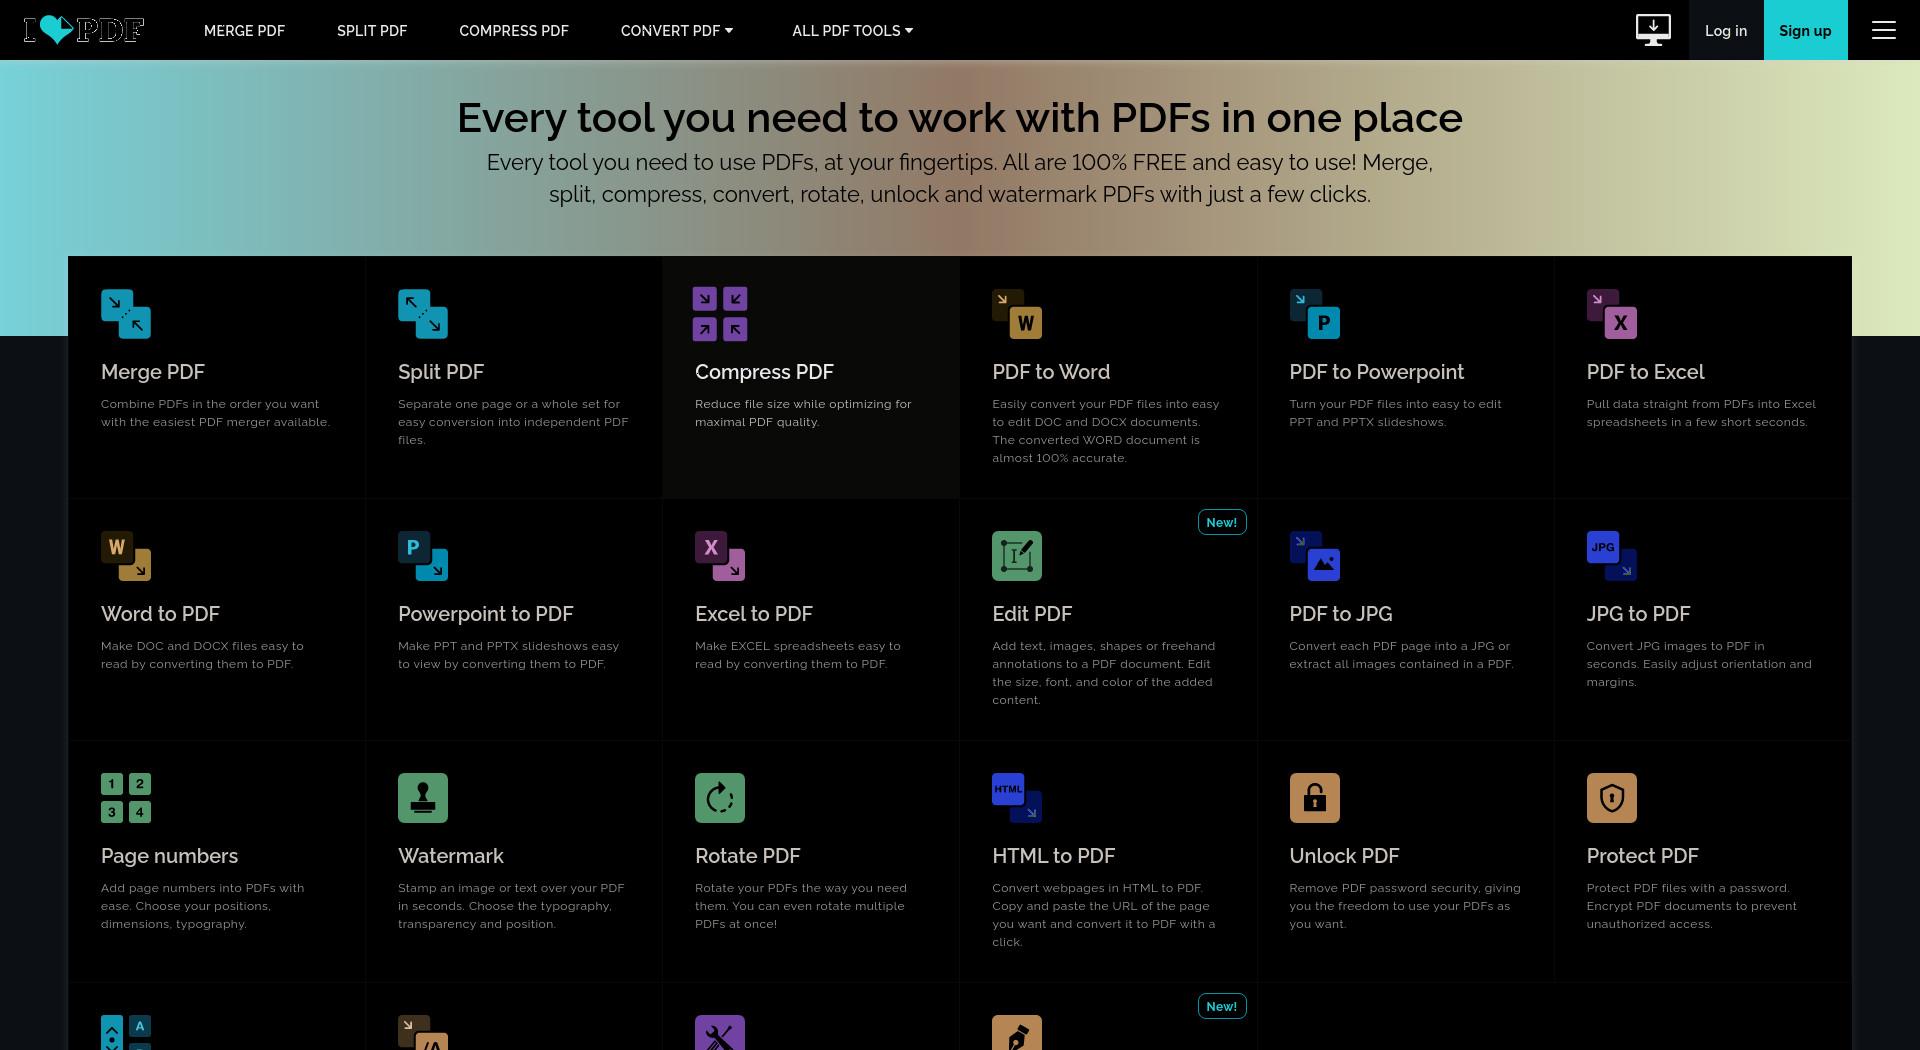1920x1050 pixels.
Task: Select the JPG to PDF title
Action: pos(1638,614)
